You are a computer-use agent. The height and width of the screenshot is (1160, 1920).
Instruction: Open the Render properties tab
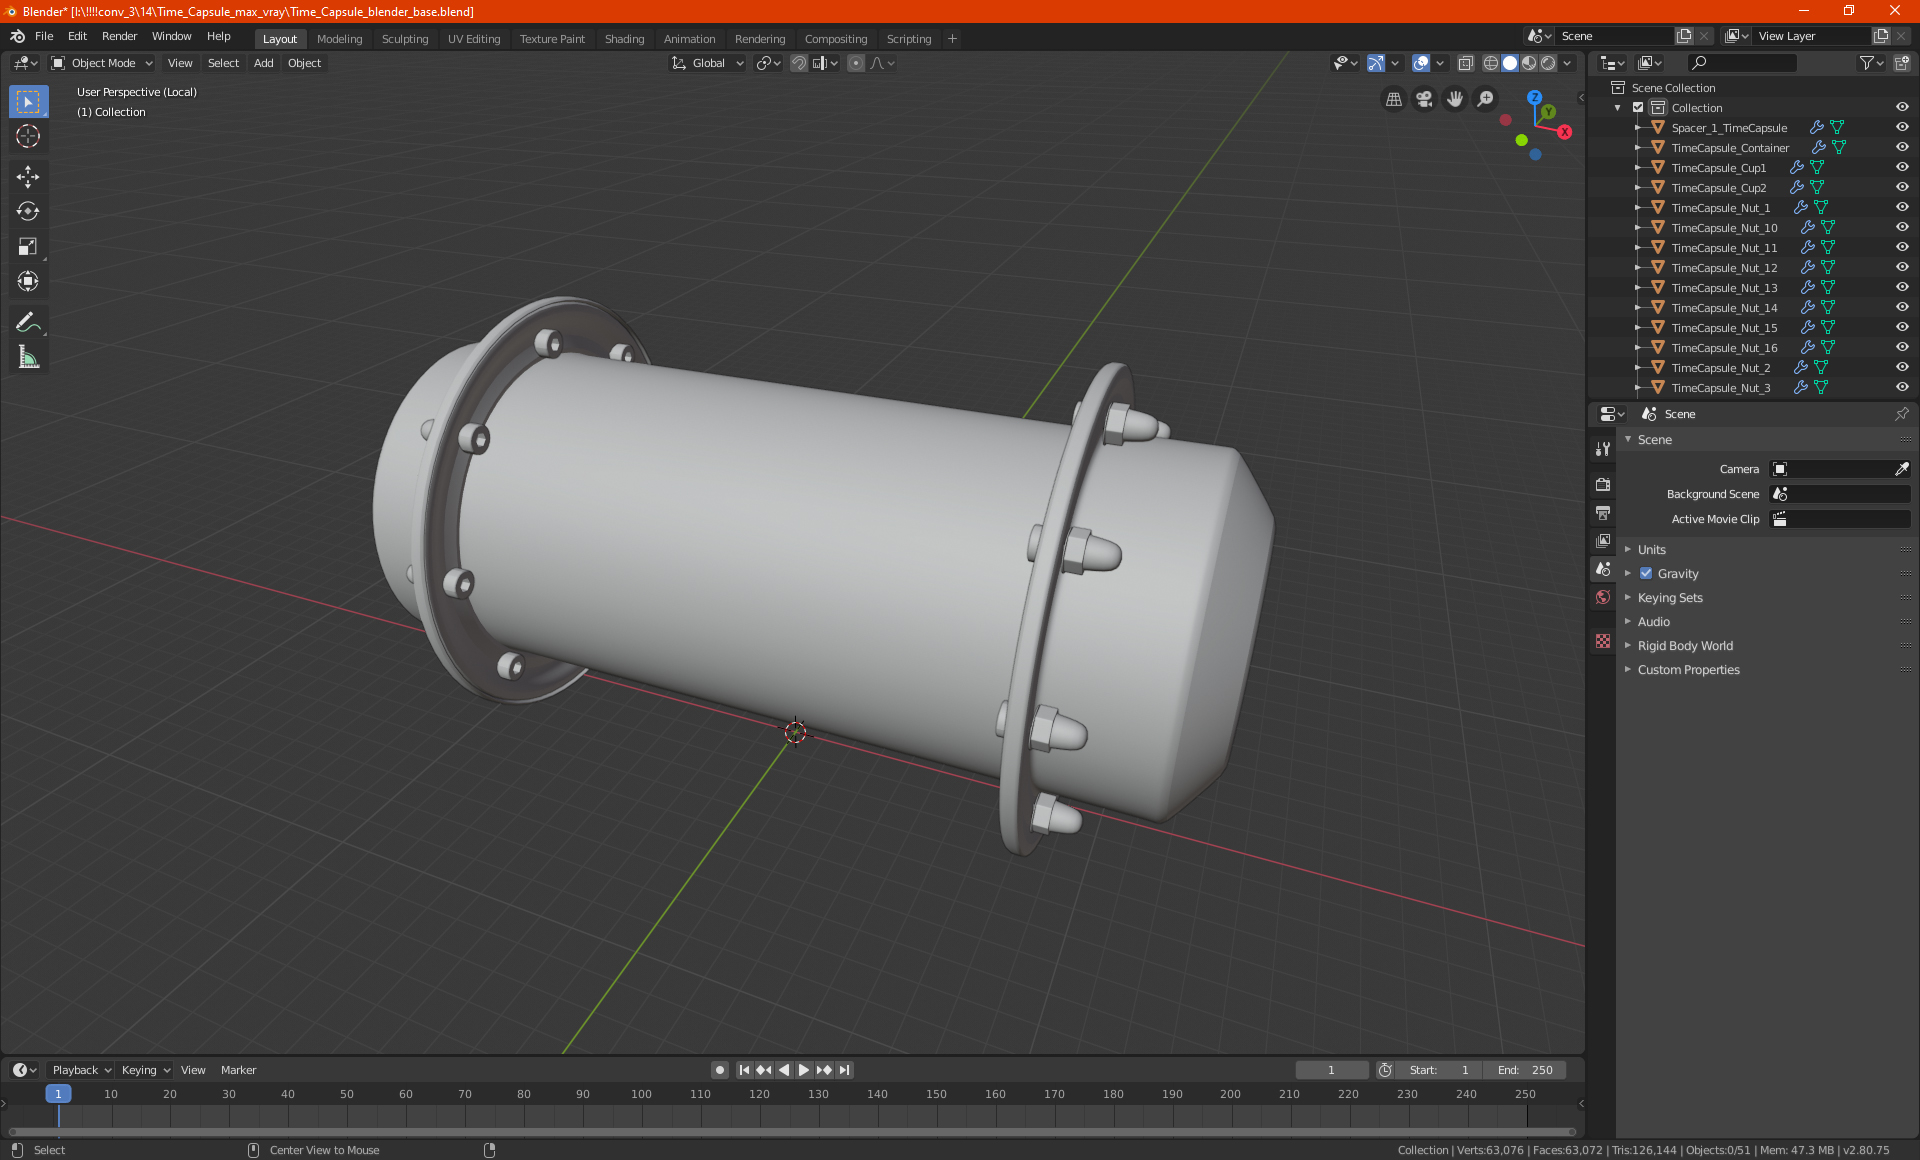coord(1603,484)
